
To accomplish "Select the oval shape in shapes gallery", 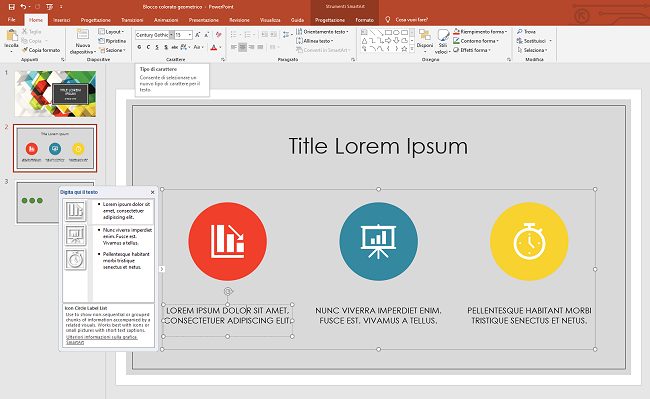I will point(396,32).
